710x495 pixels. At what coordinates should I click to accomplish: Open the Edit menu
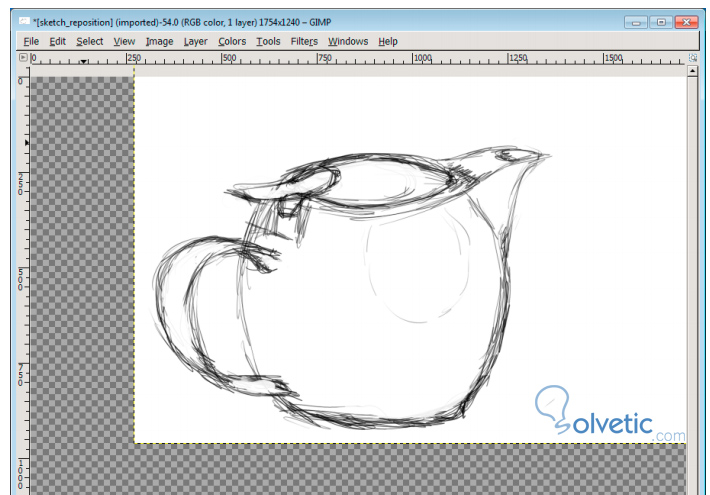[x=58, y=41]
